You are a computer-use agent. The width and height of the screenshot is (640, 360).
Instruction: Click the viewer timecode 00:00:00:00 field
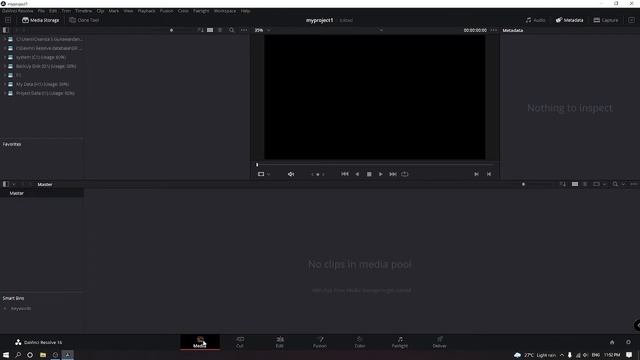pos(475,30)
